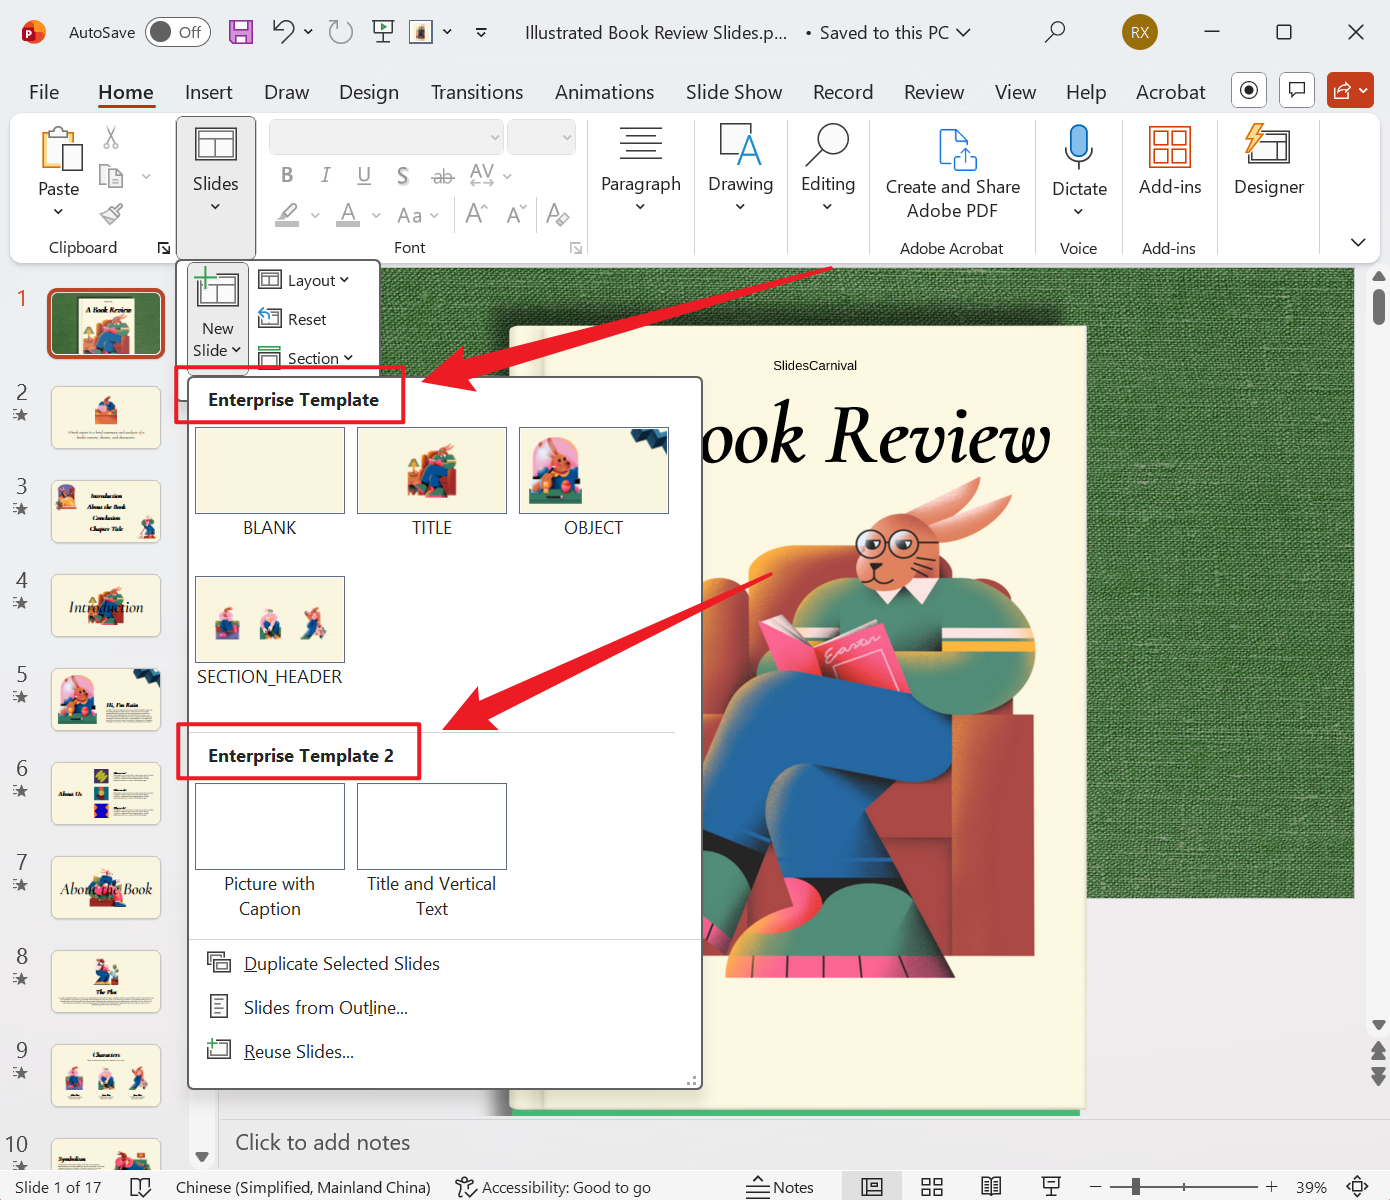The image size is (1390, 1200).
Task: Choose Duplicate Selected Slides
Action: 341,963
